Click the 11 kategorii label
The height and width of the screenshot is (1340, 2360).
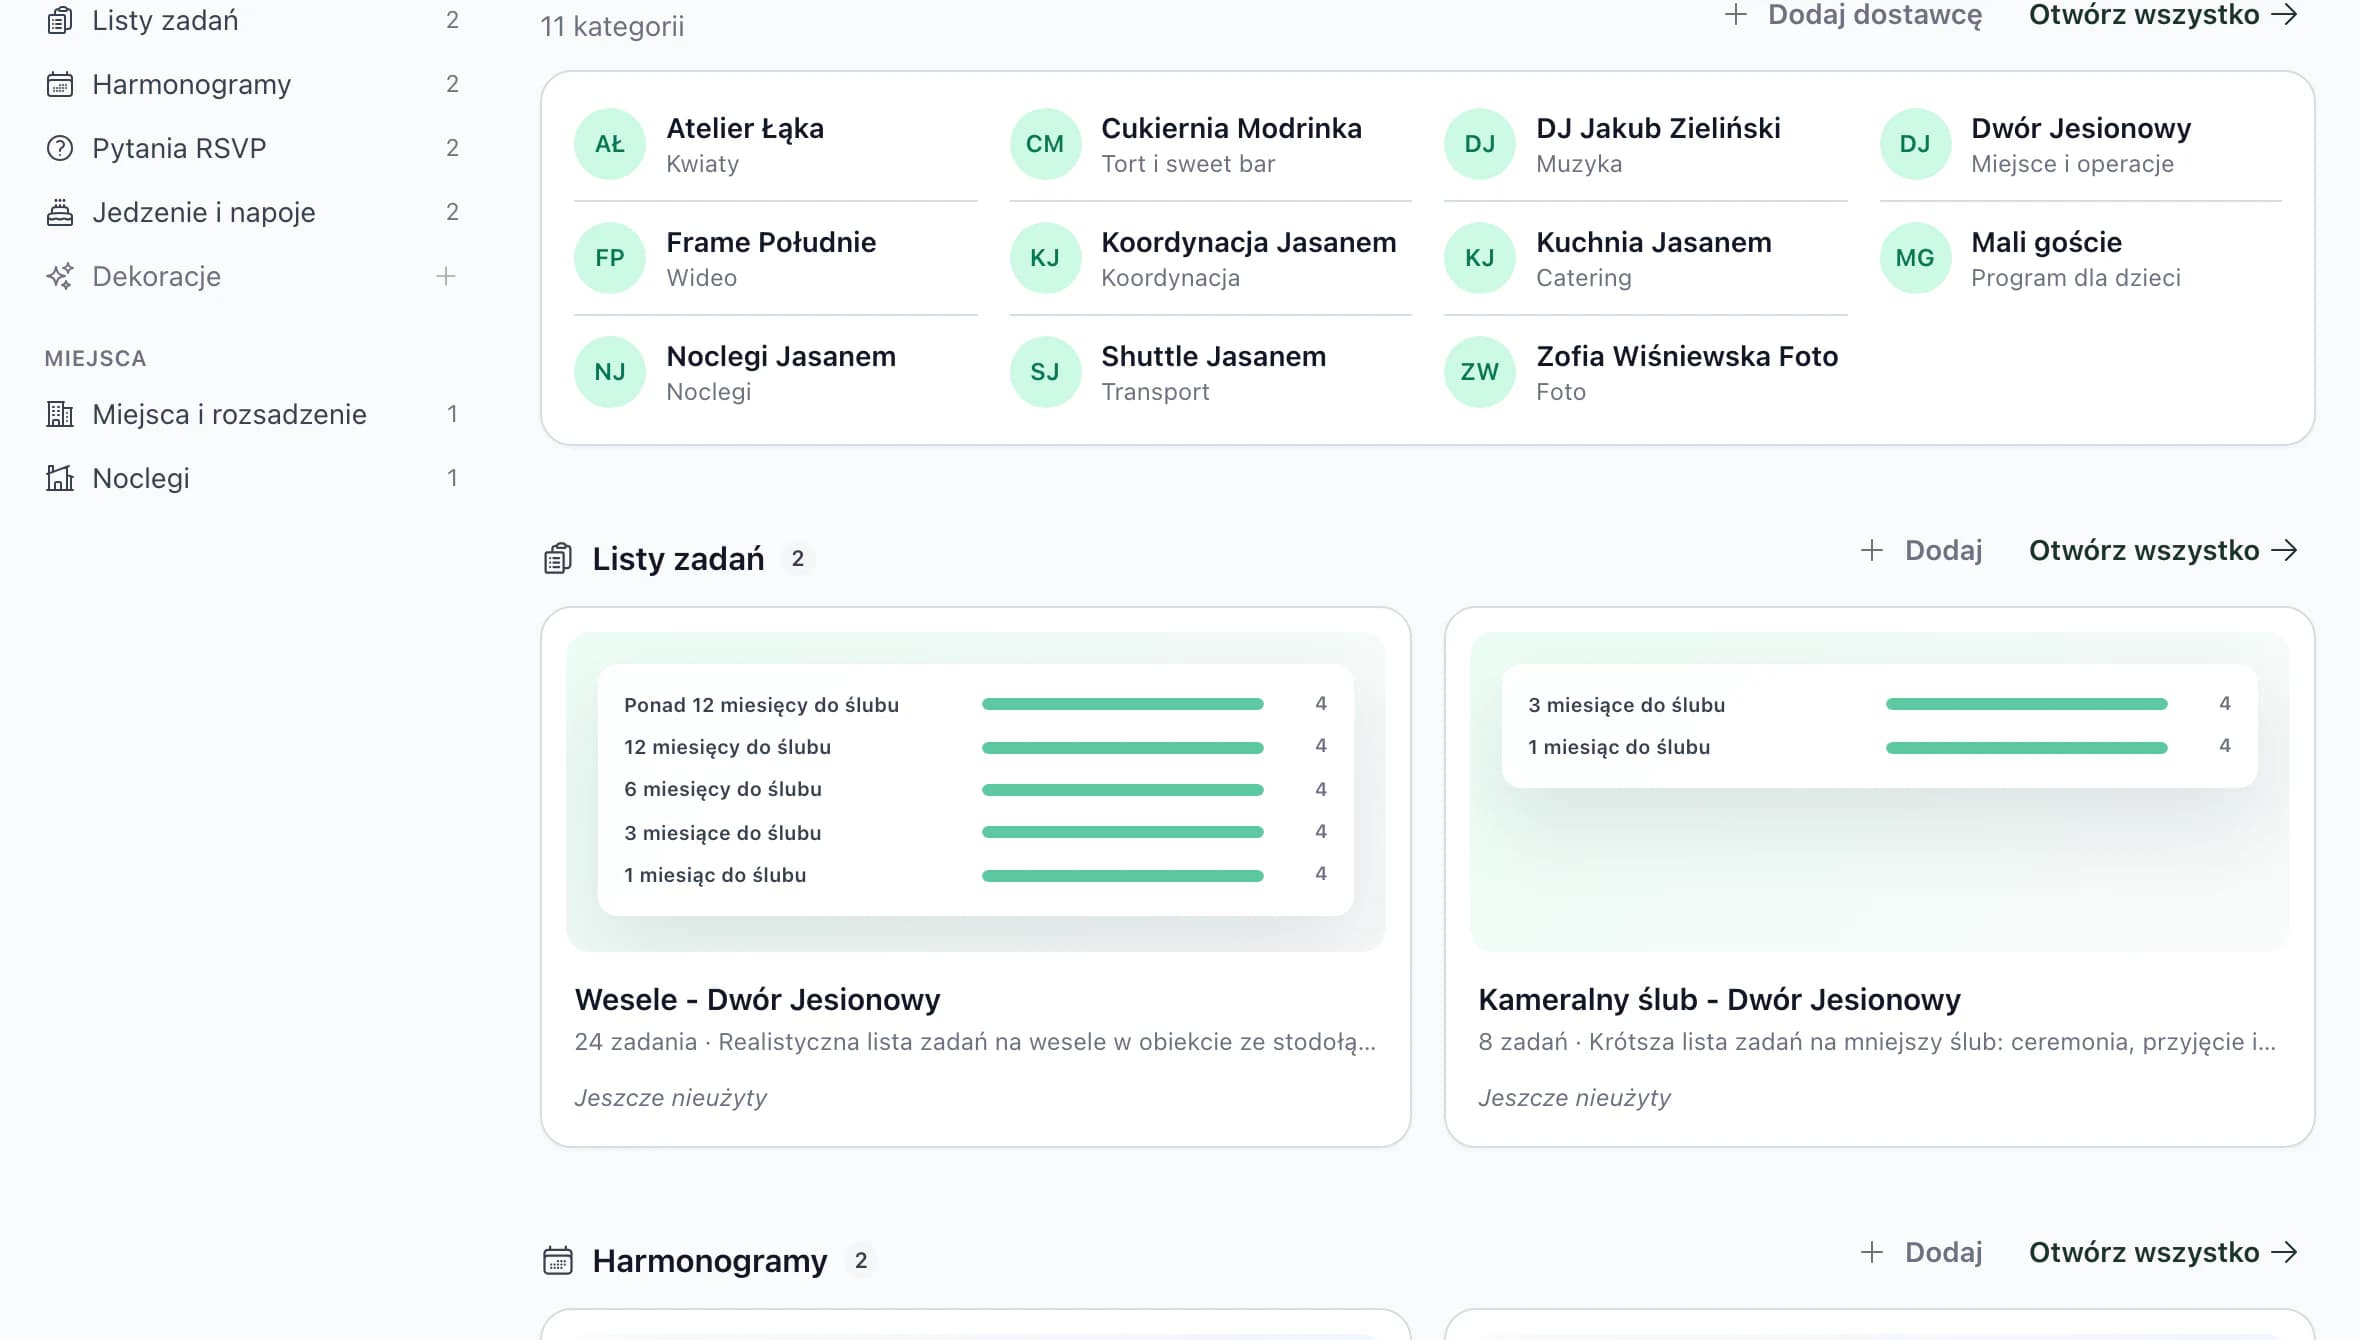pyautogui.click(x=612, y=26)
